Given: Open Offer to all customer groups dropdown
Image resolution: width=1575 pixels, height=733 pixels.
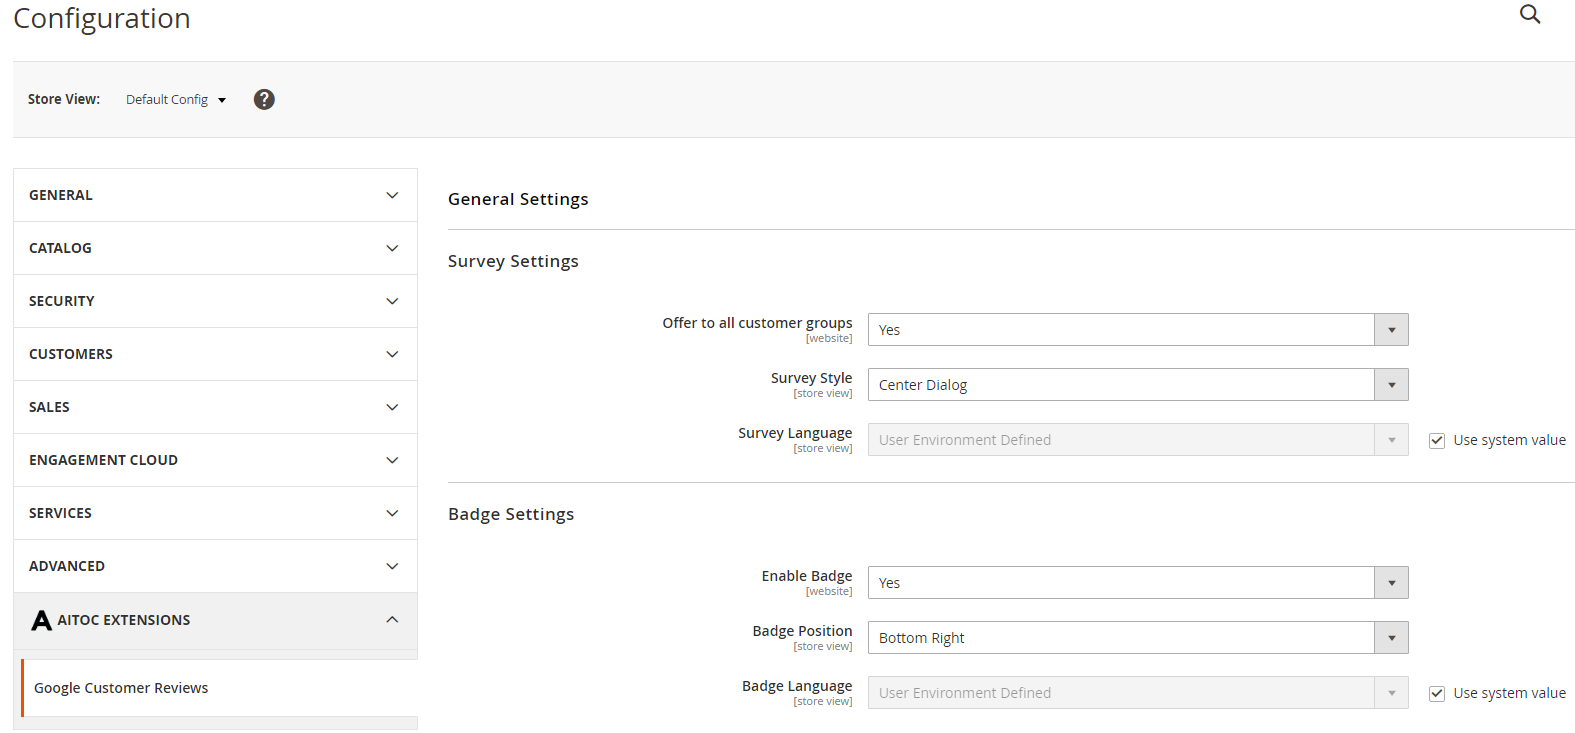Looking at the screenshot, I should (x=1138, y=330).
